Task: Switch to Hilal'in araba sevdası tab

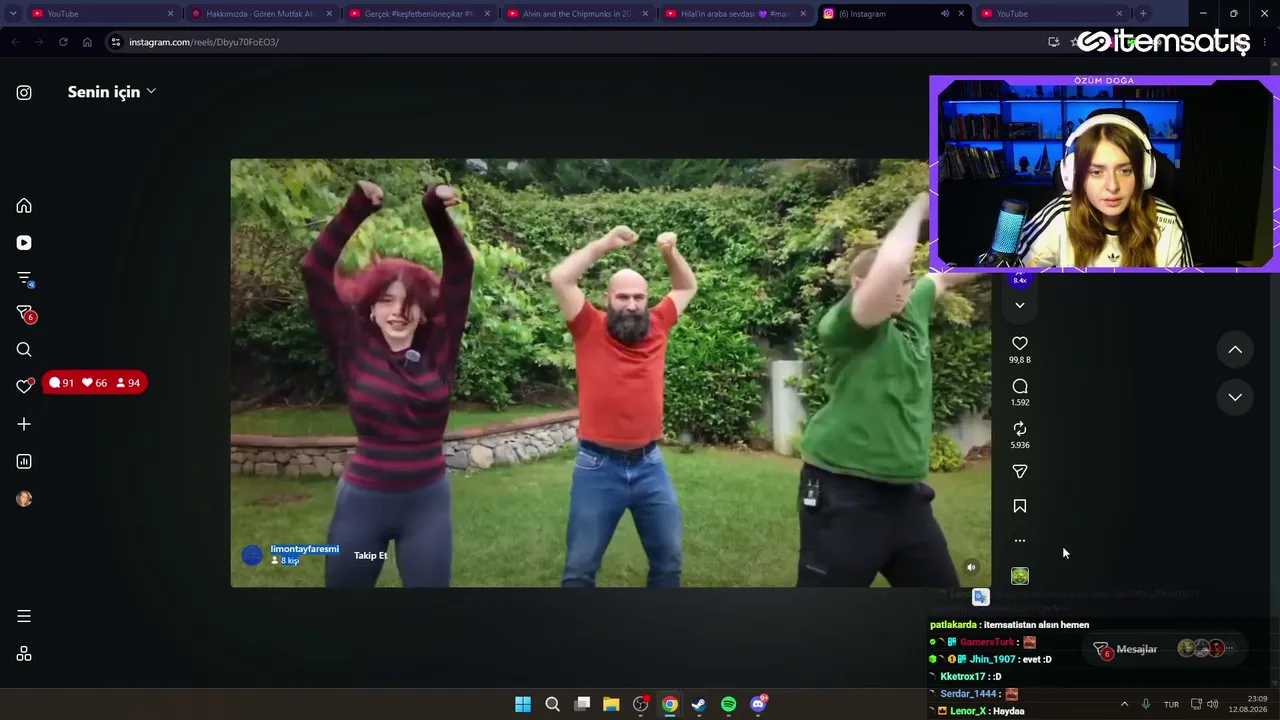Action: (736, 14)
